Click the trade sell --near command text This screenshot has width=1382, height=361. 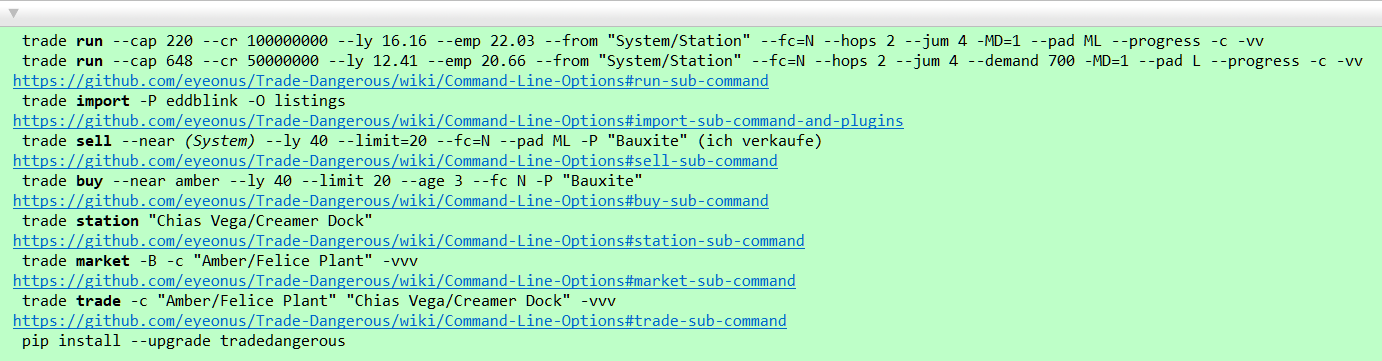click(x=421, y=141)
